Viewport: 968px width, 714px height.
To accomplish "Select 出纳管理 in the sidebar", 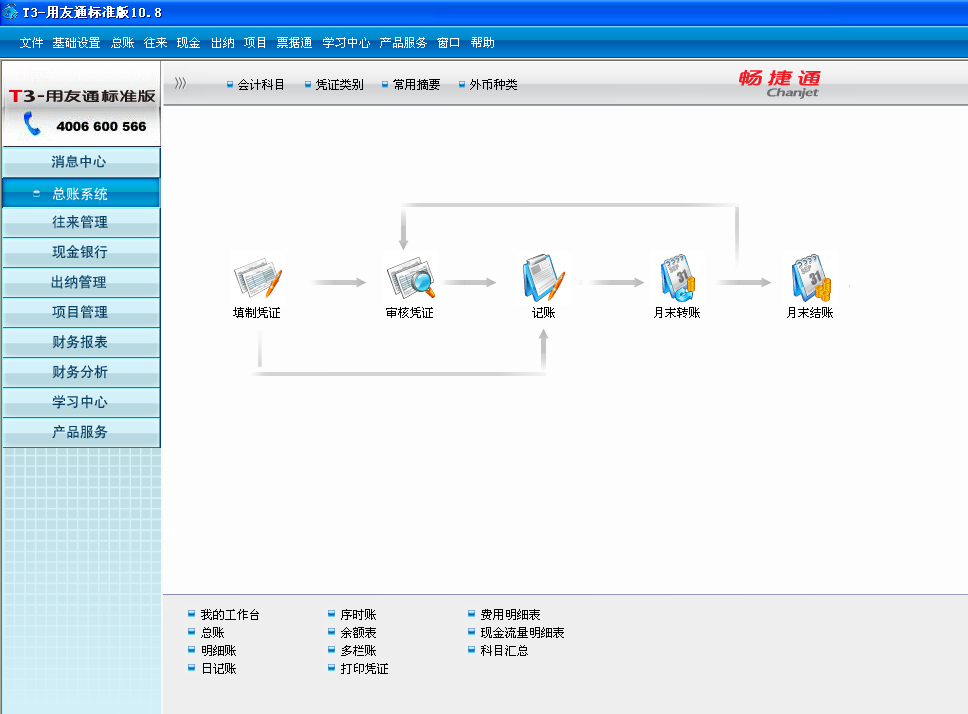I will (81, 282).
